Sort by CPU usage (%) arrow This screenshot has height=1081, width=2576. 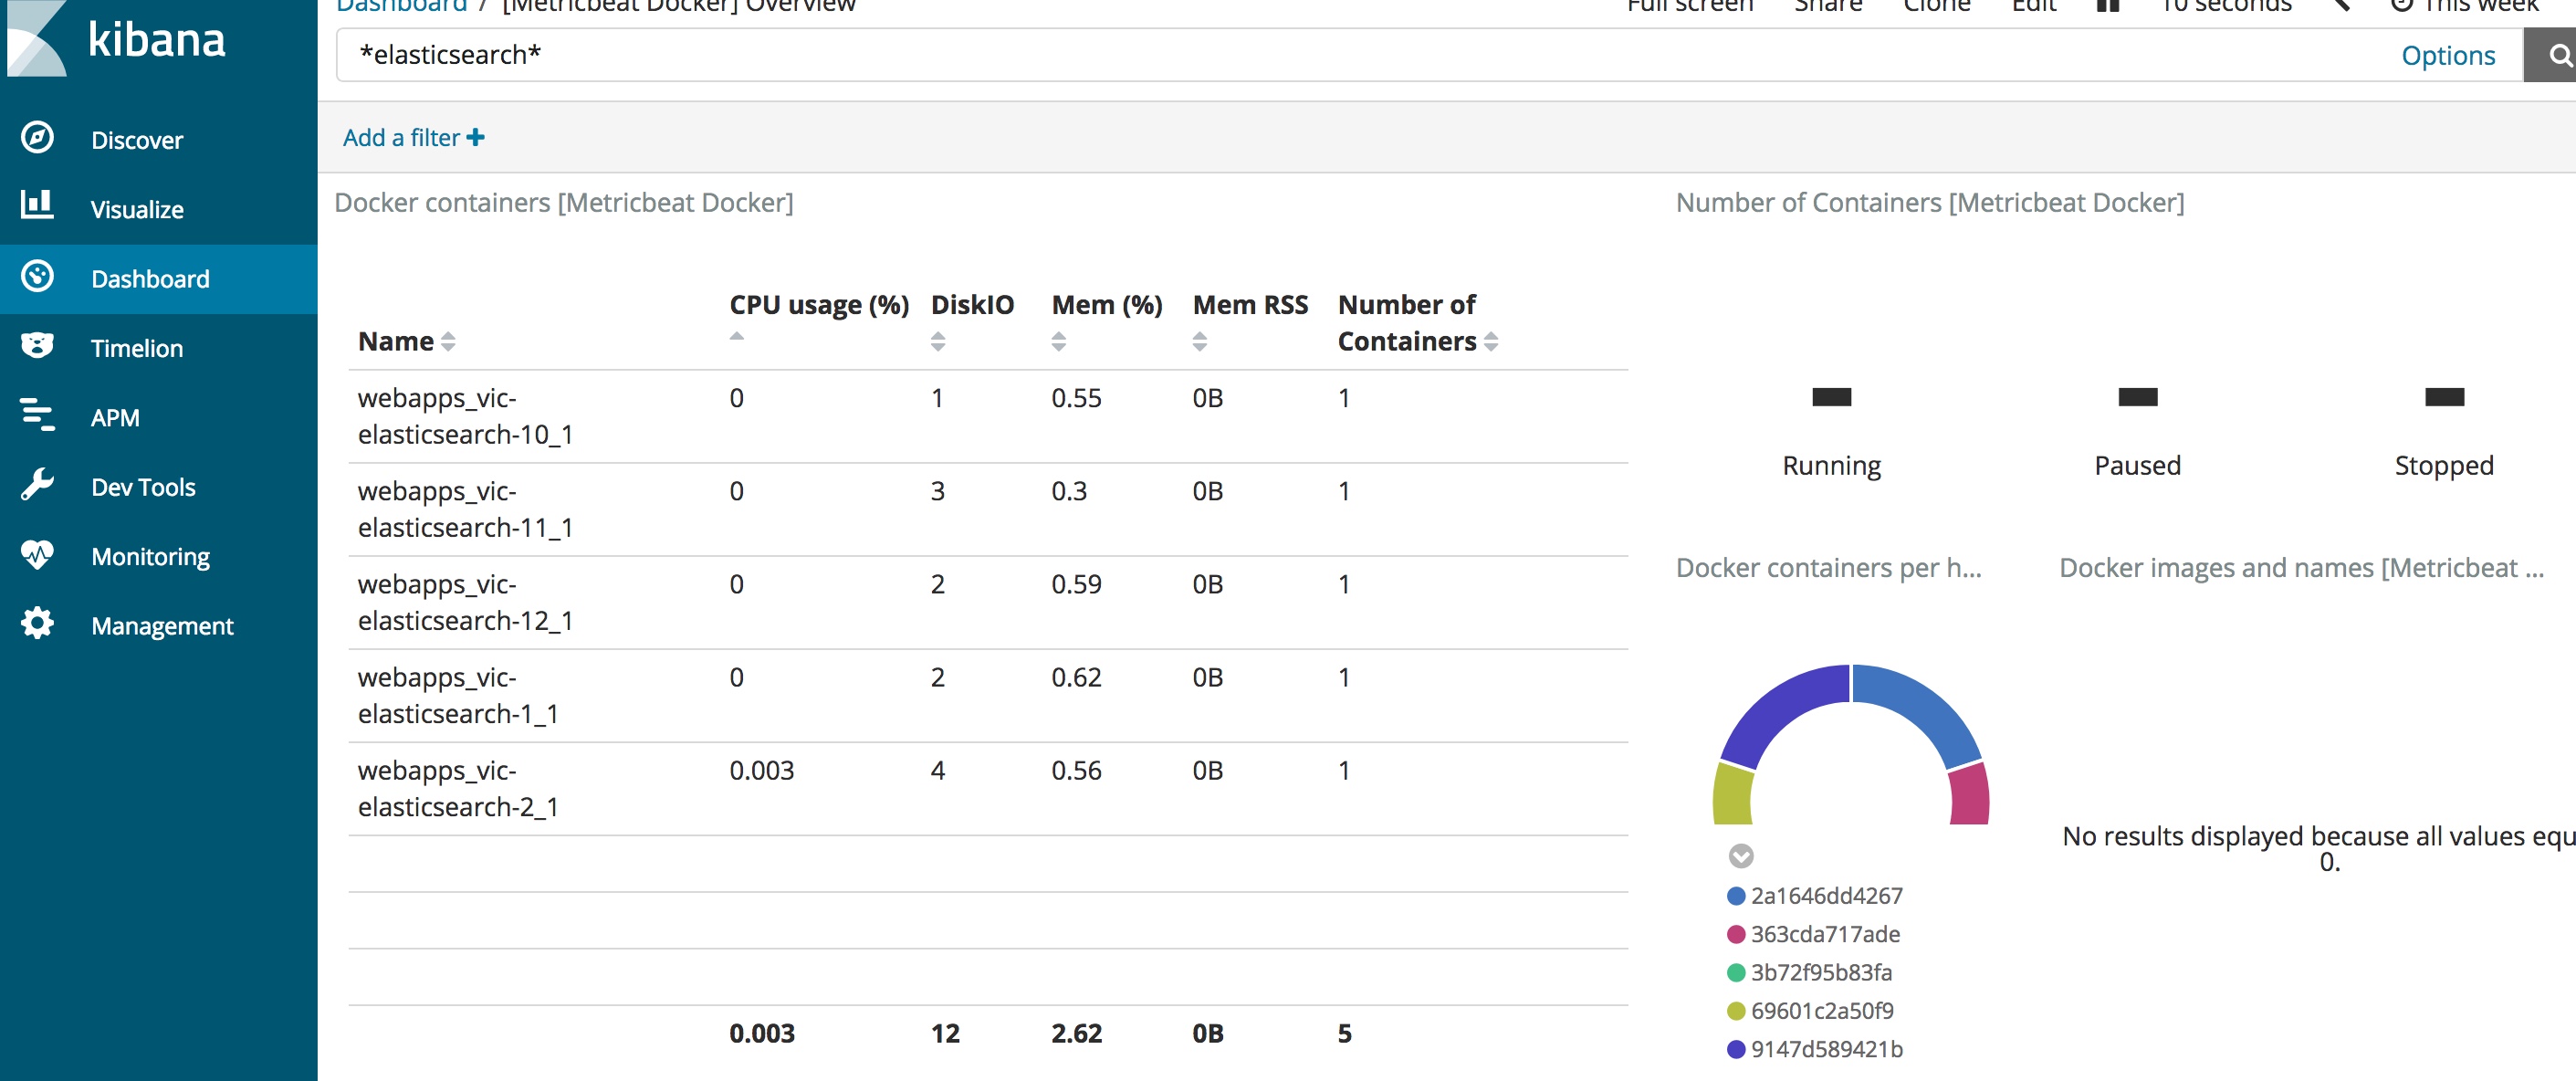click(x=736, y=337)
